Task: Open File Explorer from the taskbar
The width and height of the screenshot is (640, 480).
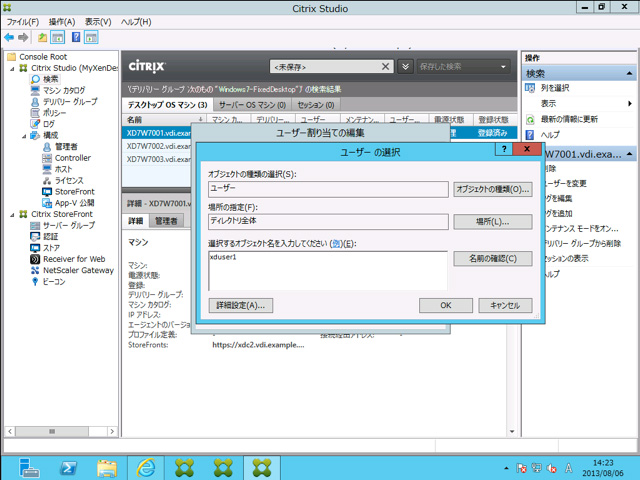Action: click(x=107, y=468)
